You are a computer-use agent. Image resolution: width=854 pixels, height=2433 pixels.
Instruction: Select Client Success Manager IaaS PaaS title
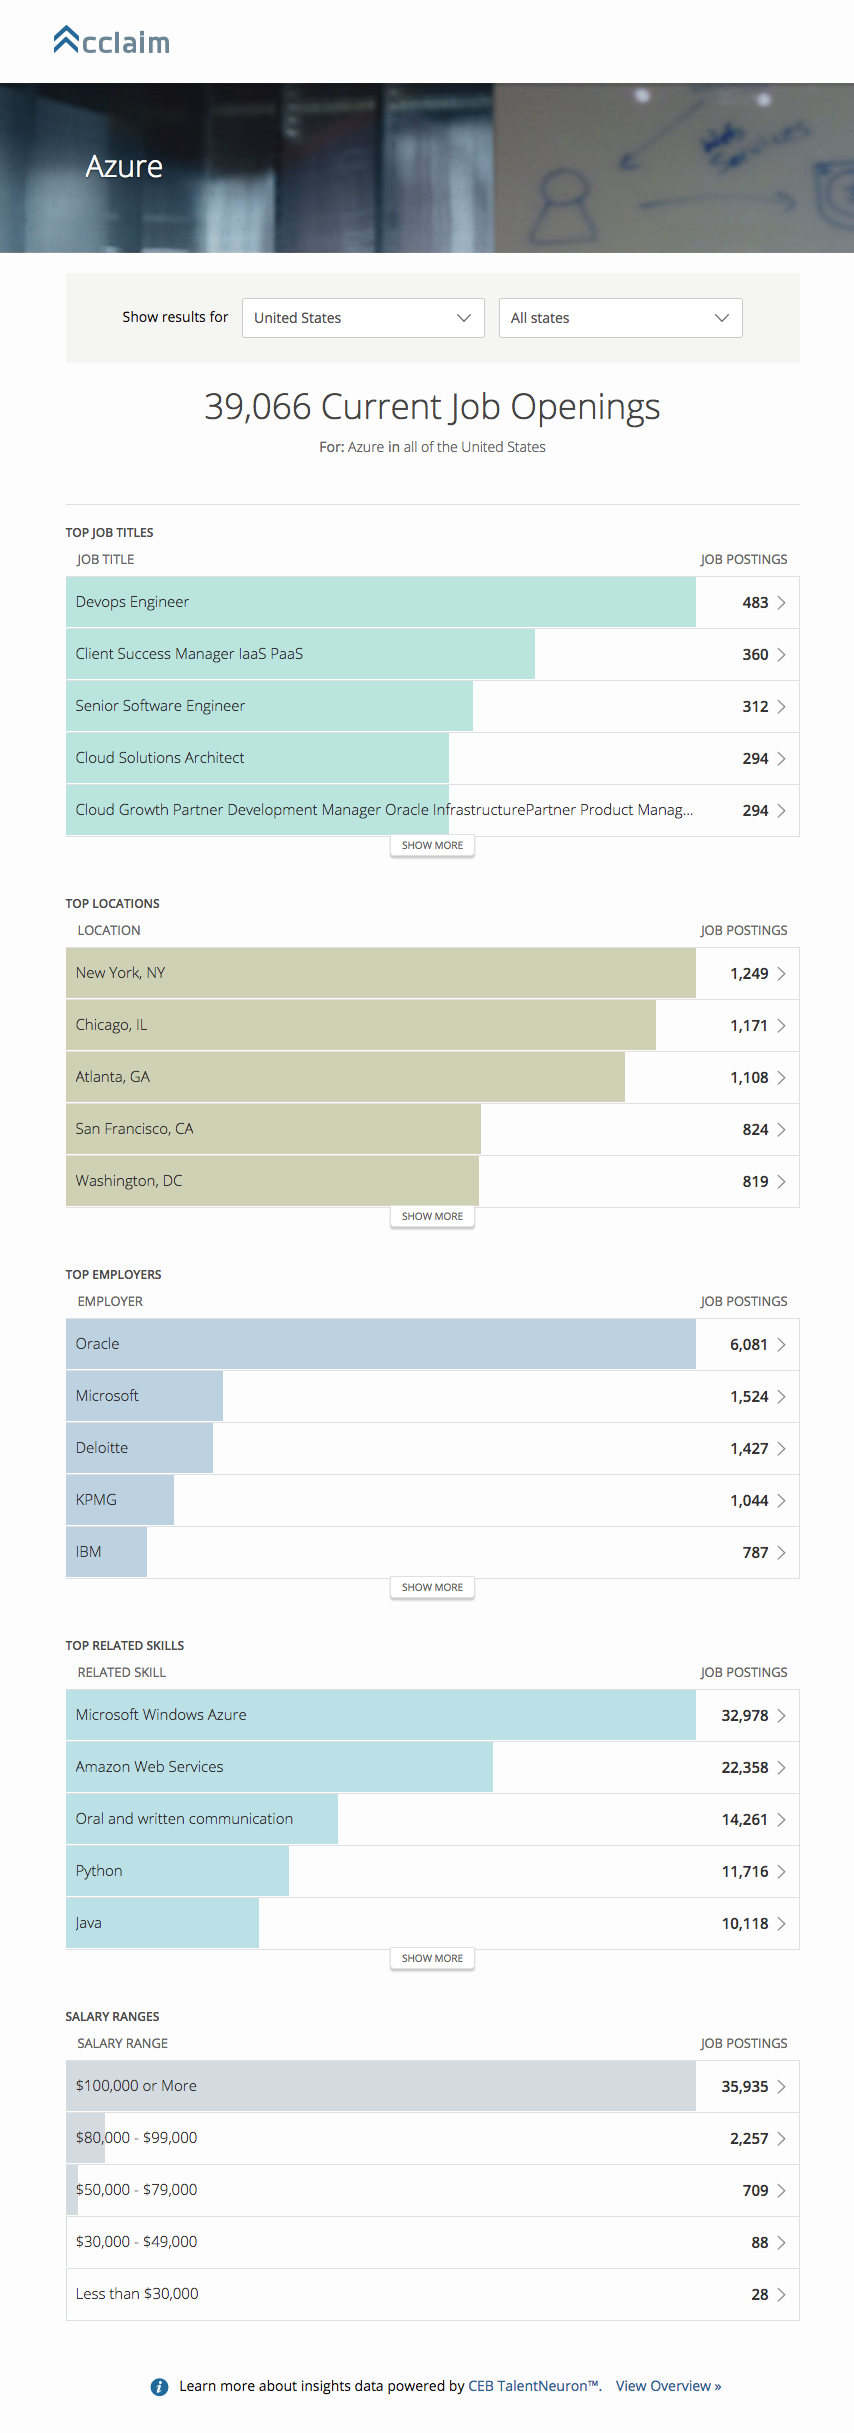[189, 654]
